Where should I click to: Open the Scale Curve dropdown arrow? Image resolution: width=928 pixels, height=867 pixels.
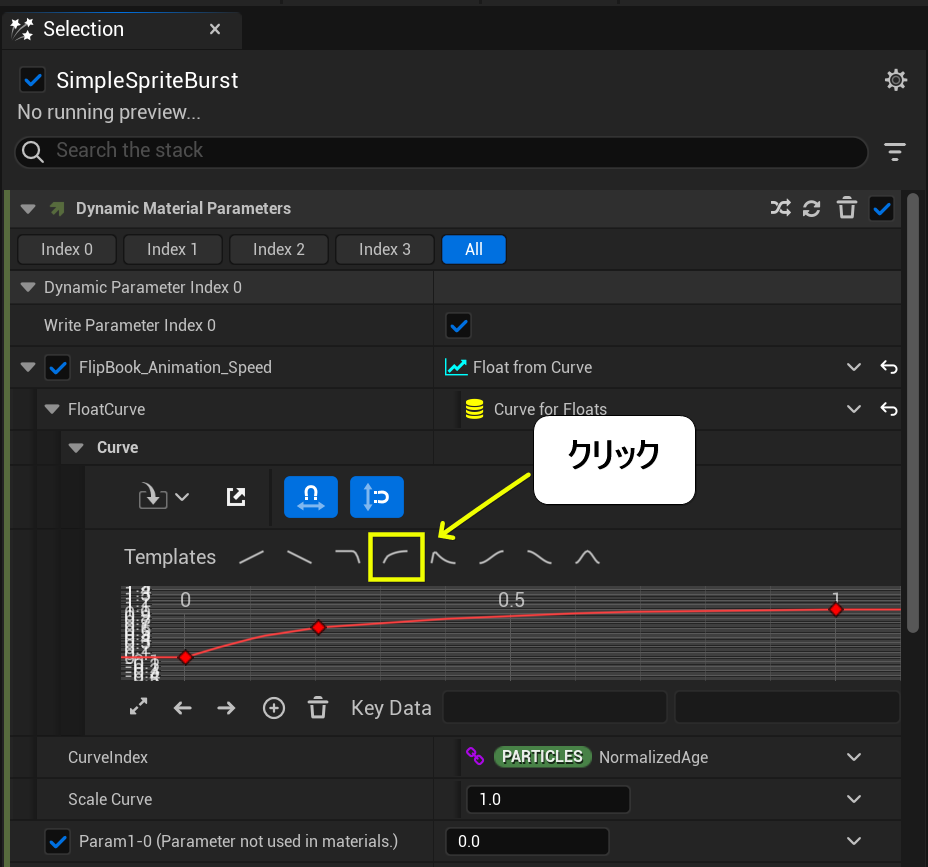pyautogui.click(x=853, y=799)
